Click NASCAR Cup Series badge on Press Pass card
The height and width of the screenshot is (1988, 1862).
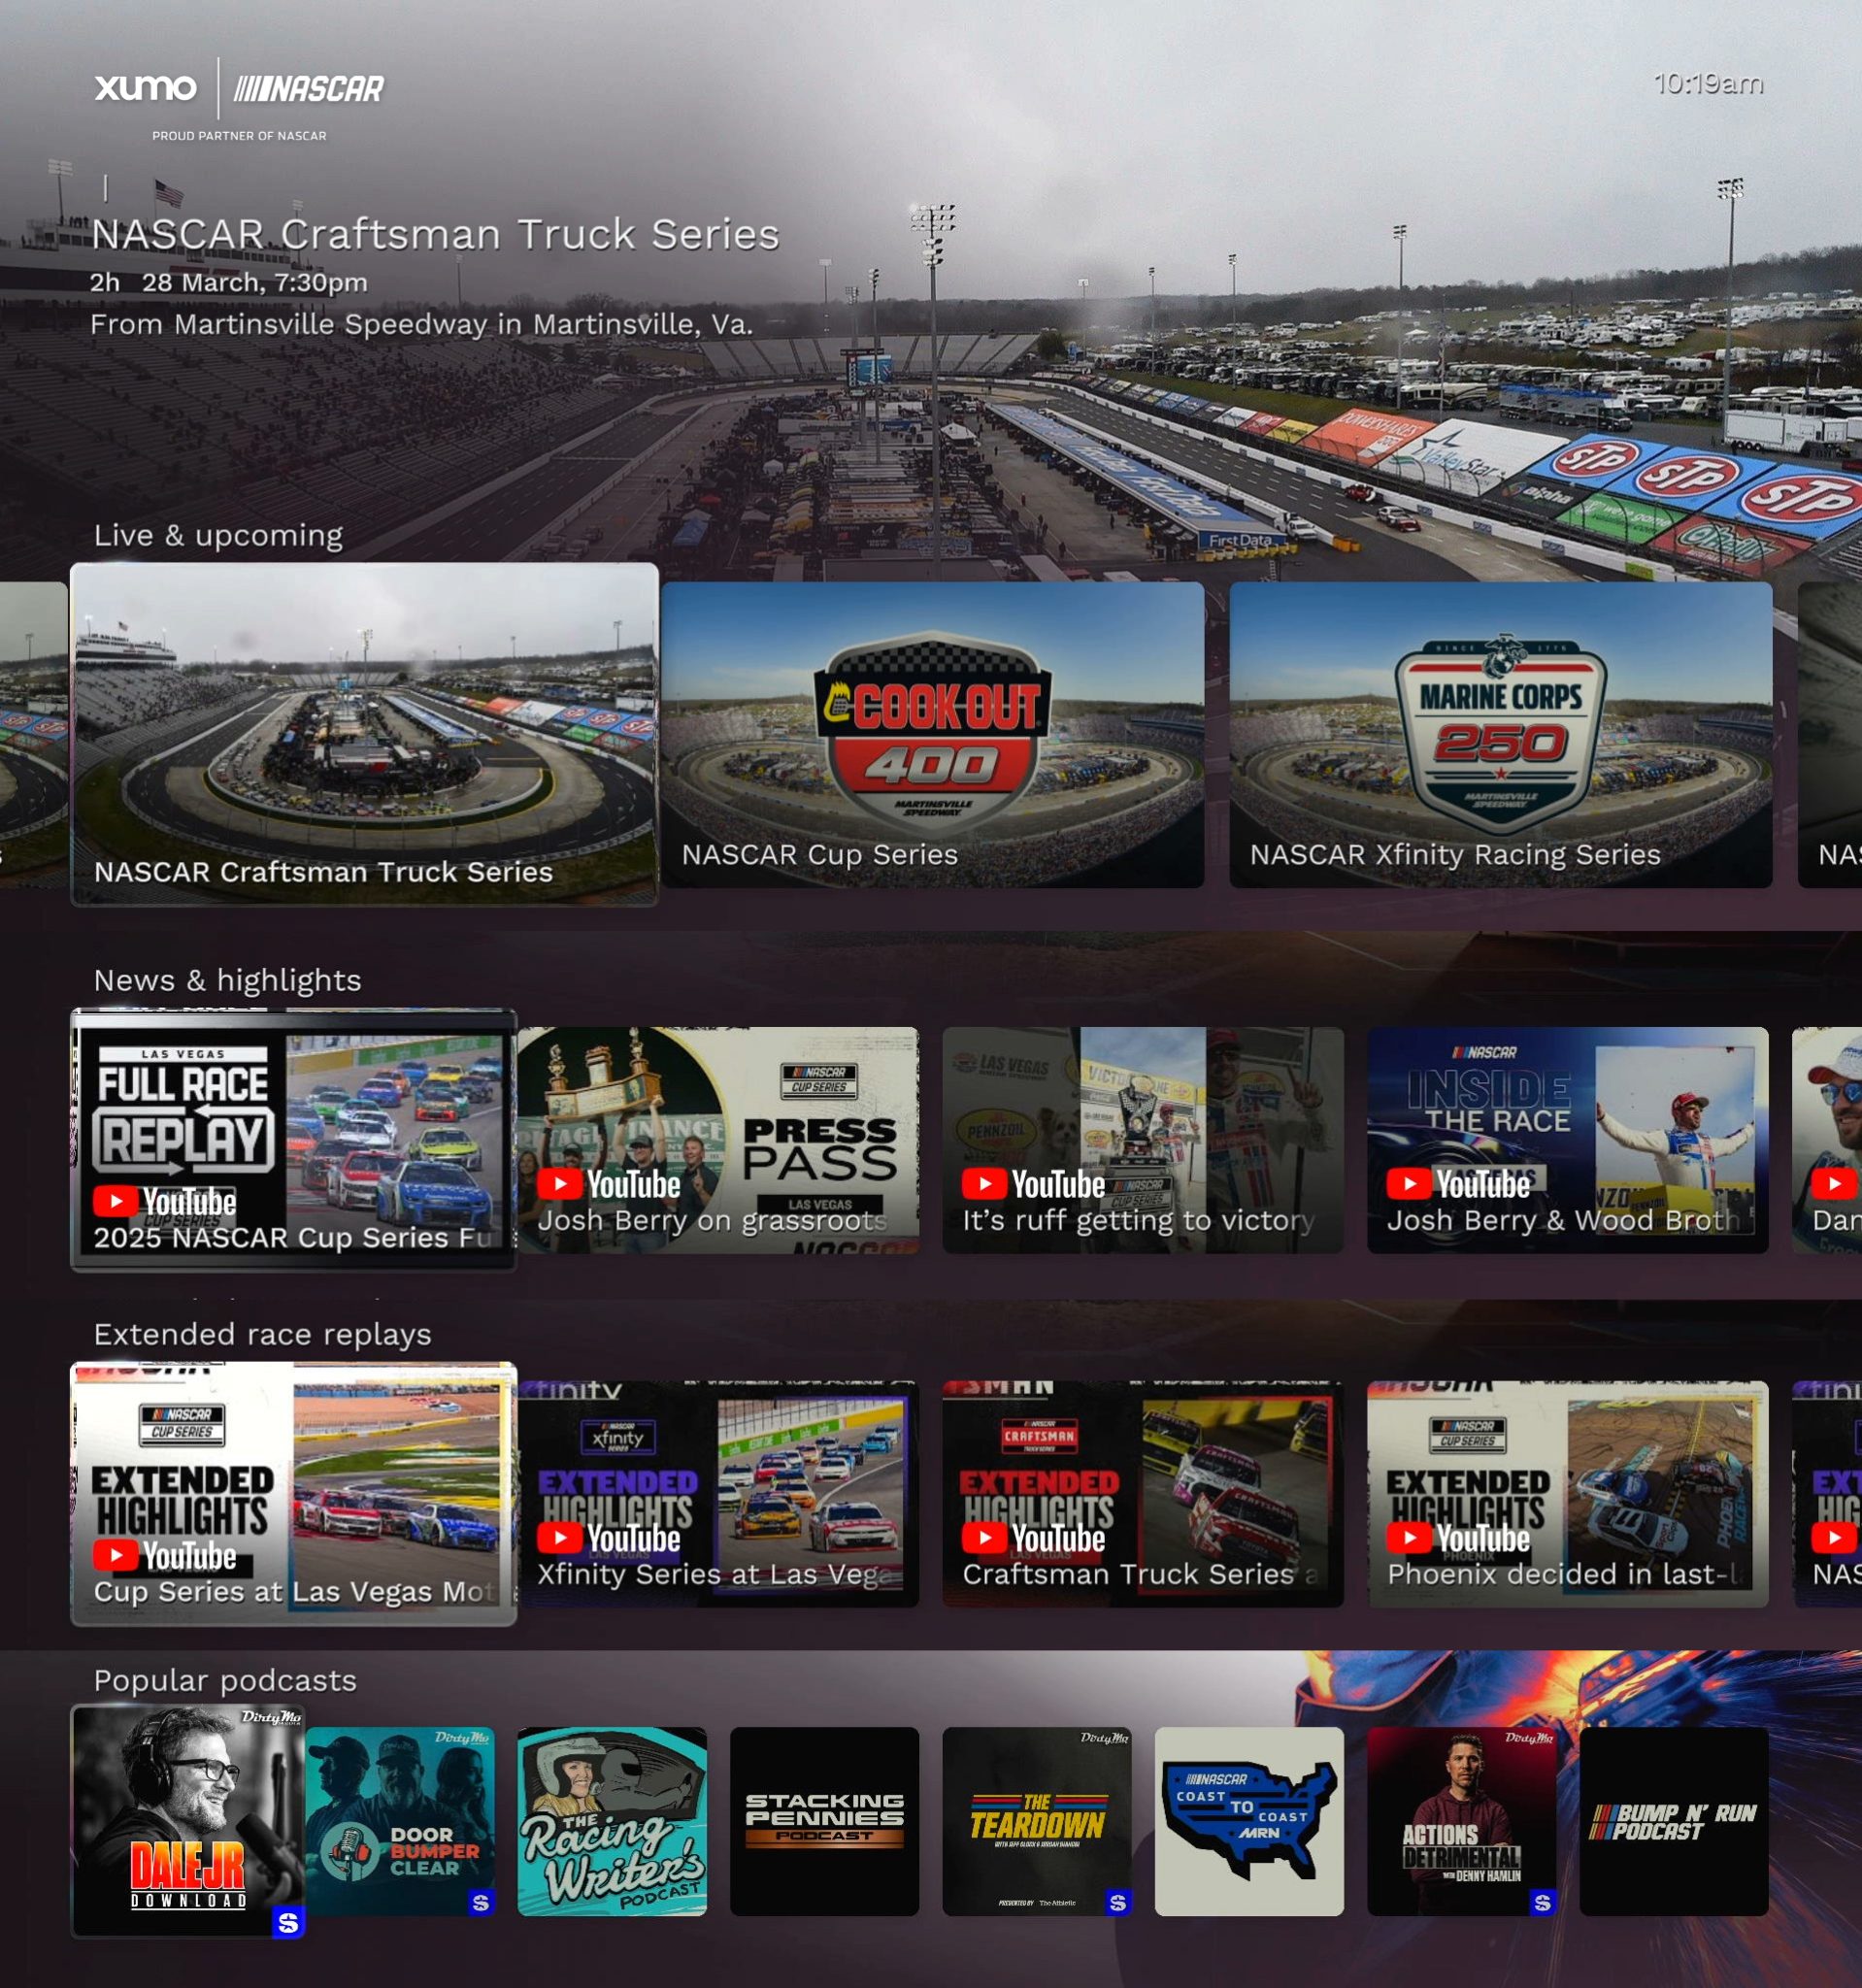coord(819,1080)
